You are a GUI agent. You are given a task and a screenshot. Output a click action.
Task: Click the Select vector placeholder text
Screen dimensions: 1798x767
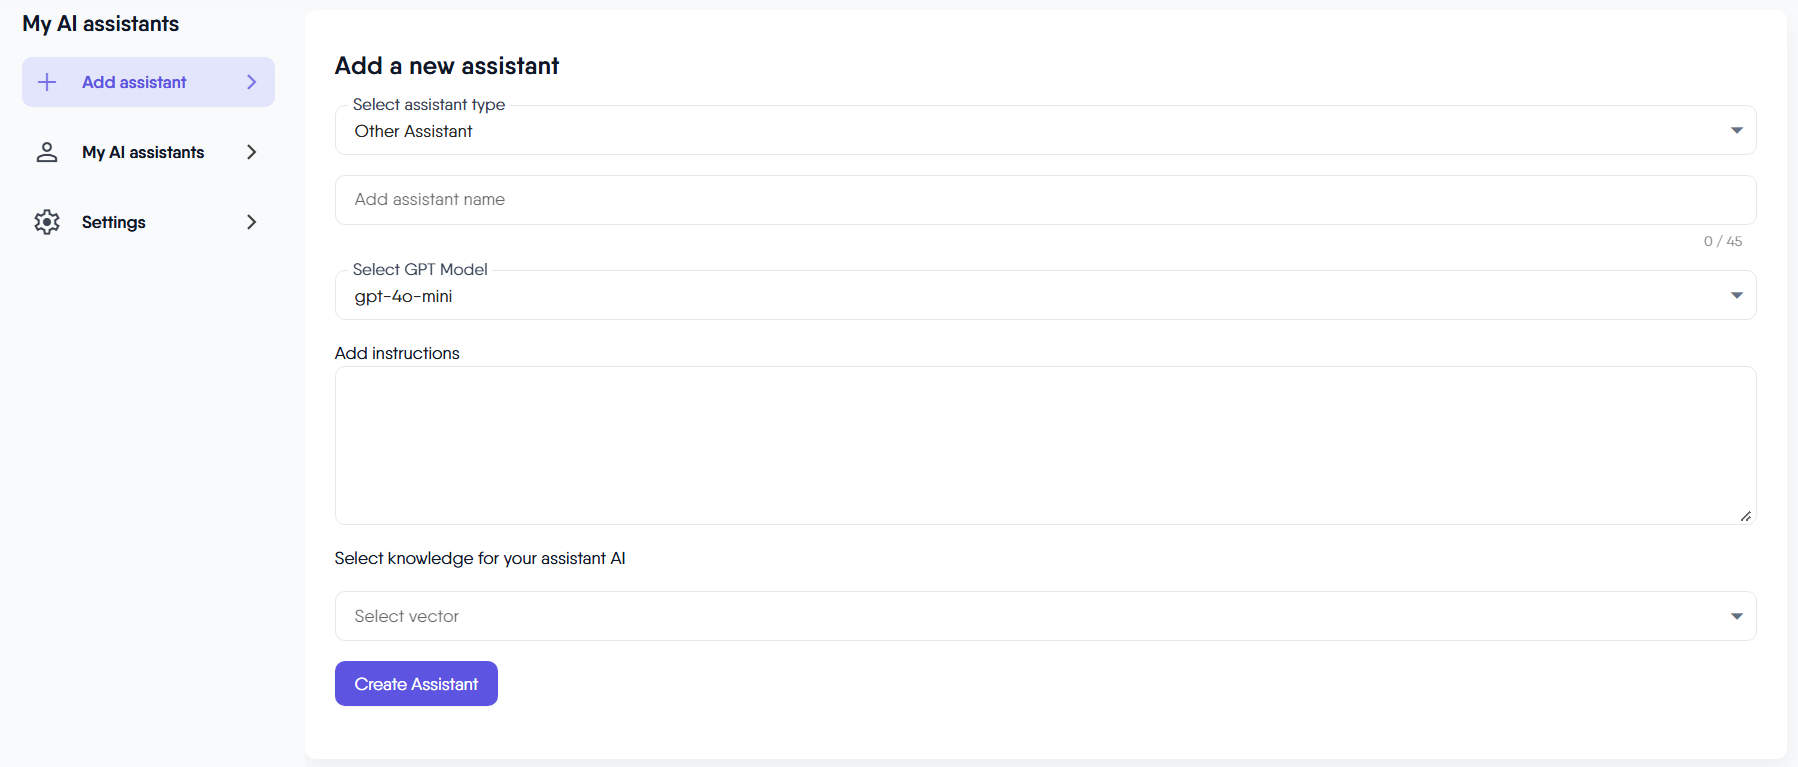tap(407, 616)
